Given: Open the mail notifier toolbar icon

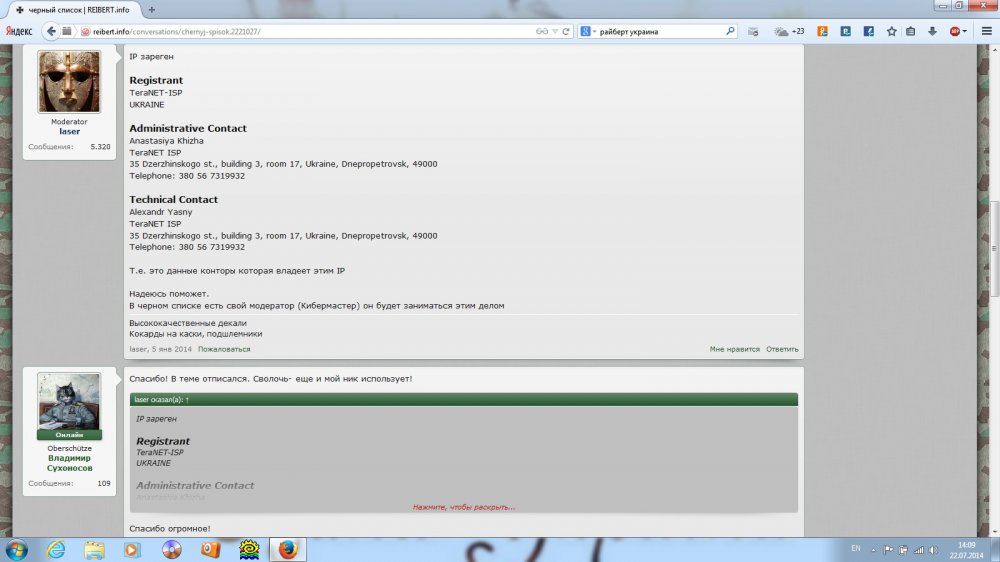Looking at the screenshot, I should (x=753, y=31).
